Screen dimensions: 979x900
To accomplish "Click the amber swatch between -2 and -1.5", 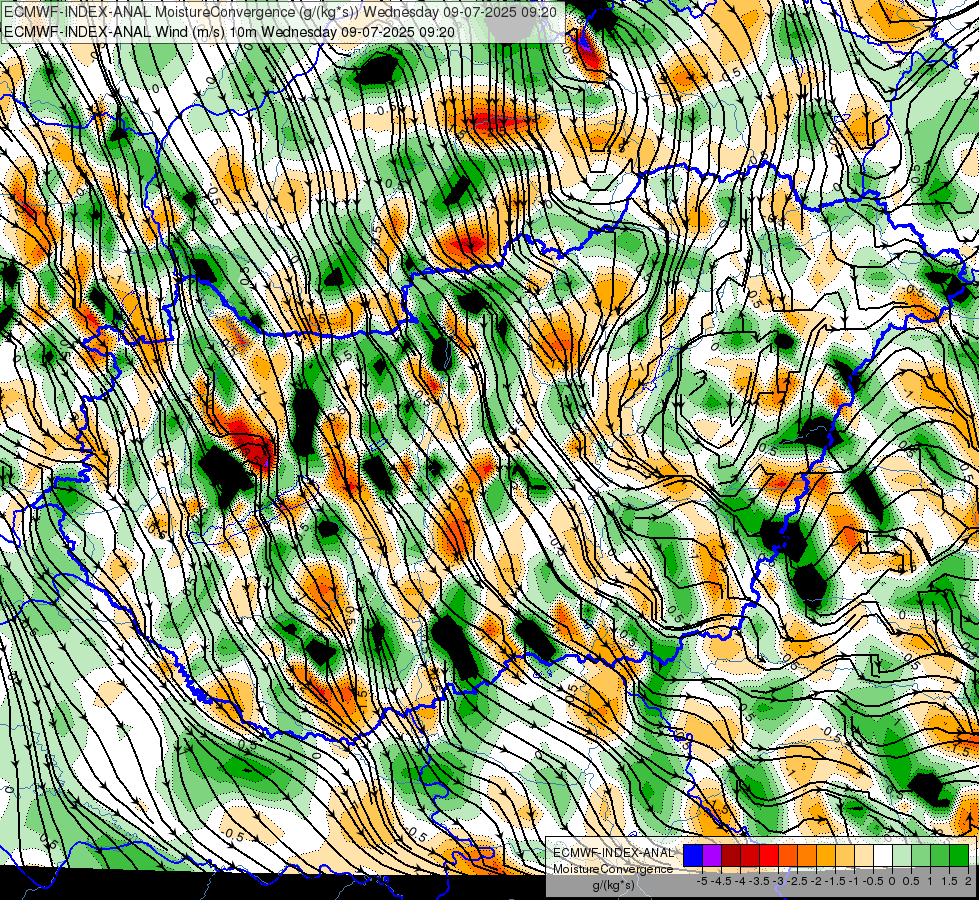I will pyautogui.click(x=826, y=856).
